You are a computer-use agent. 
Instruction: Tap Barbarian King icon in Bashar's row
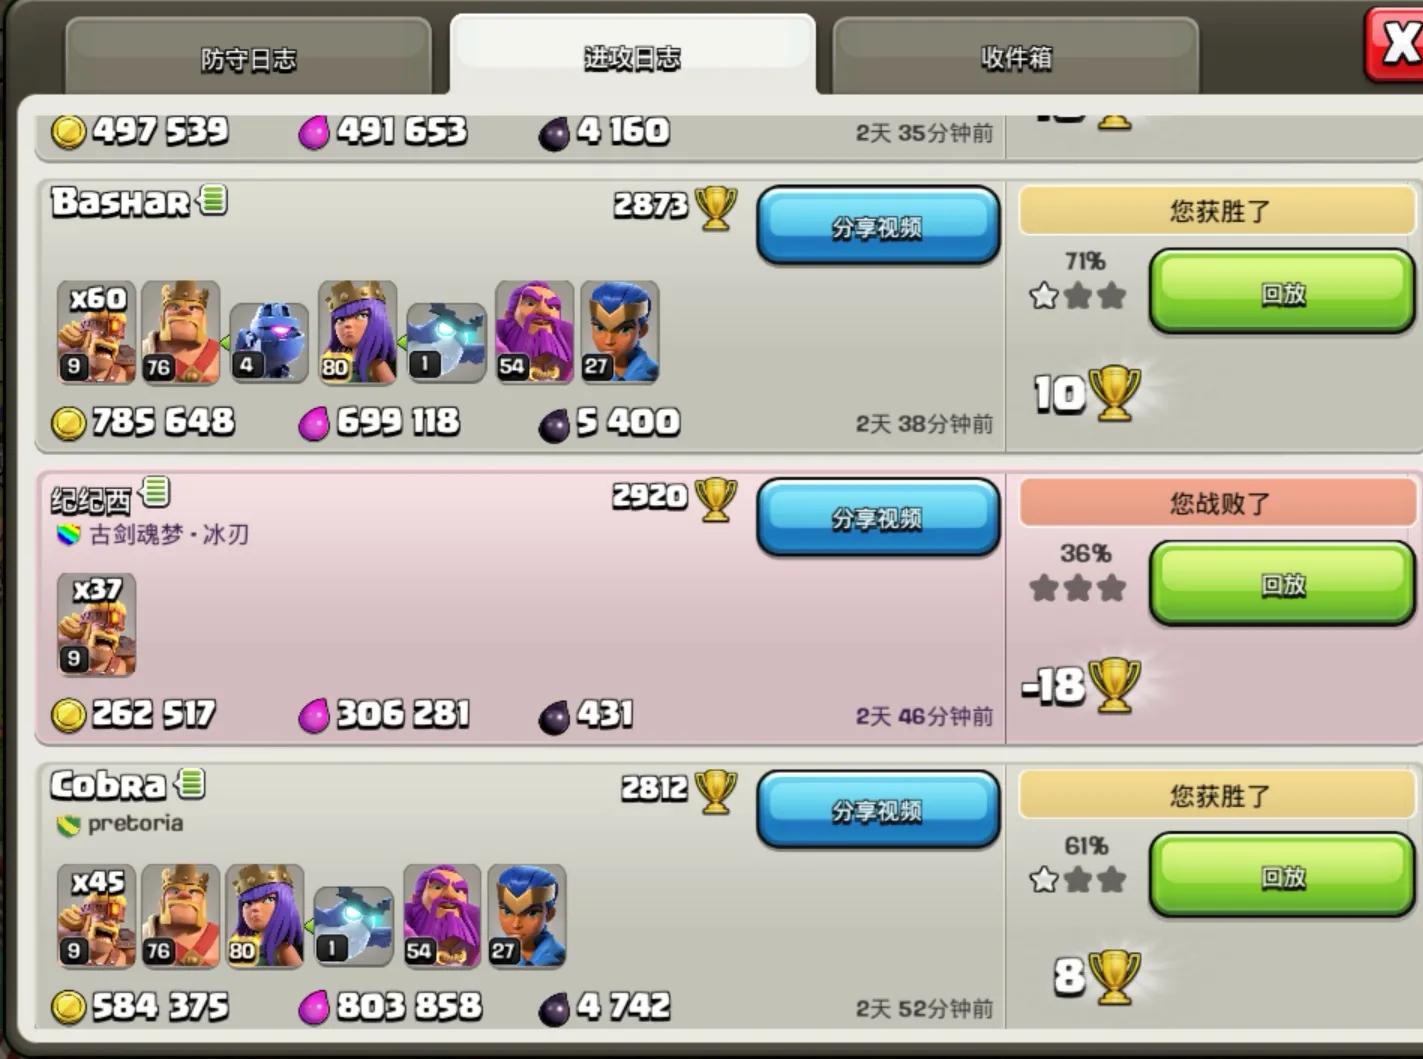coord(180,333)
